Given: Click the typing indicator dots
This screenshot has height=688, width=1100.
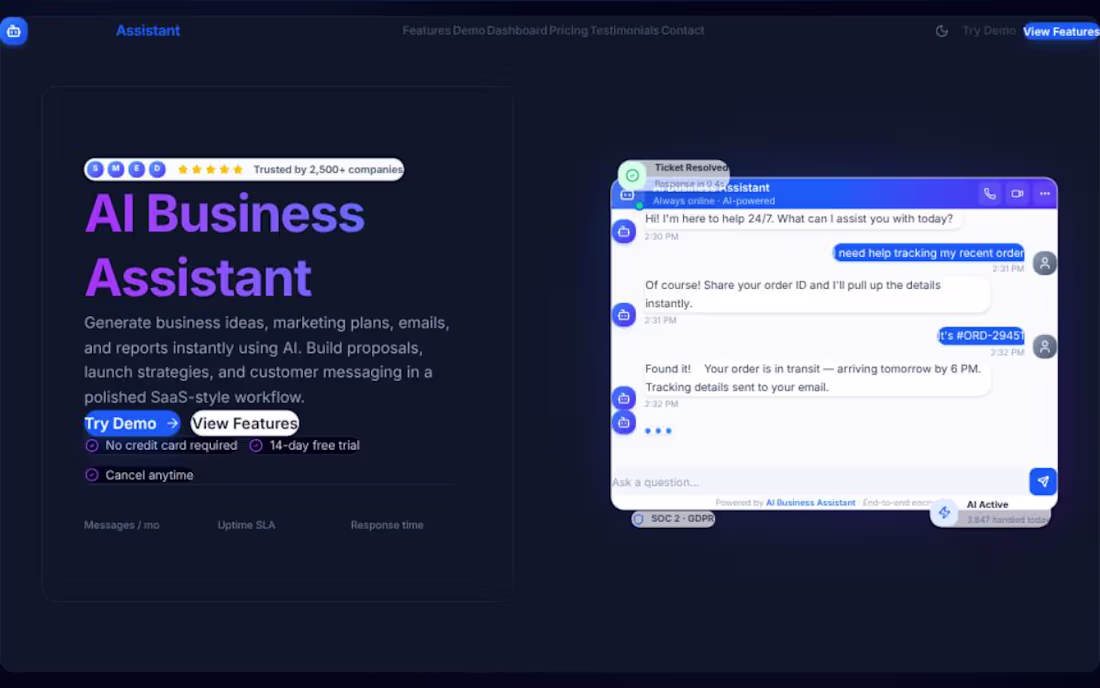Looking at the screenshot, I should 658,431.
